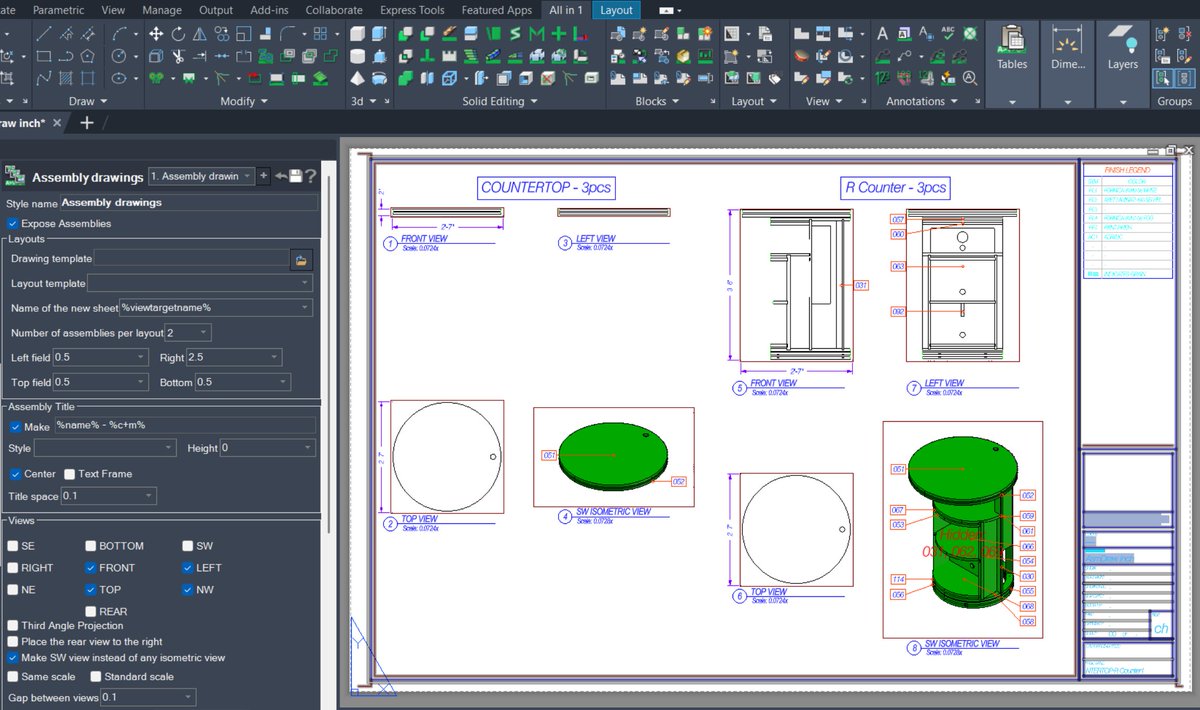Open the Name of the new sheet dropdown
The image size is (1200, 710).
coord(216,308)
